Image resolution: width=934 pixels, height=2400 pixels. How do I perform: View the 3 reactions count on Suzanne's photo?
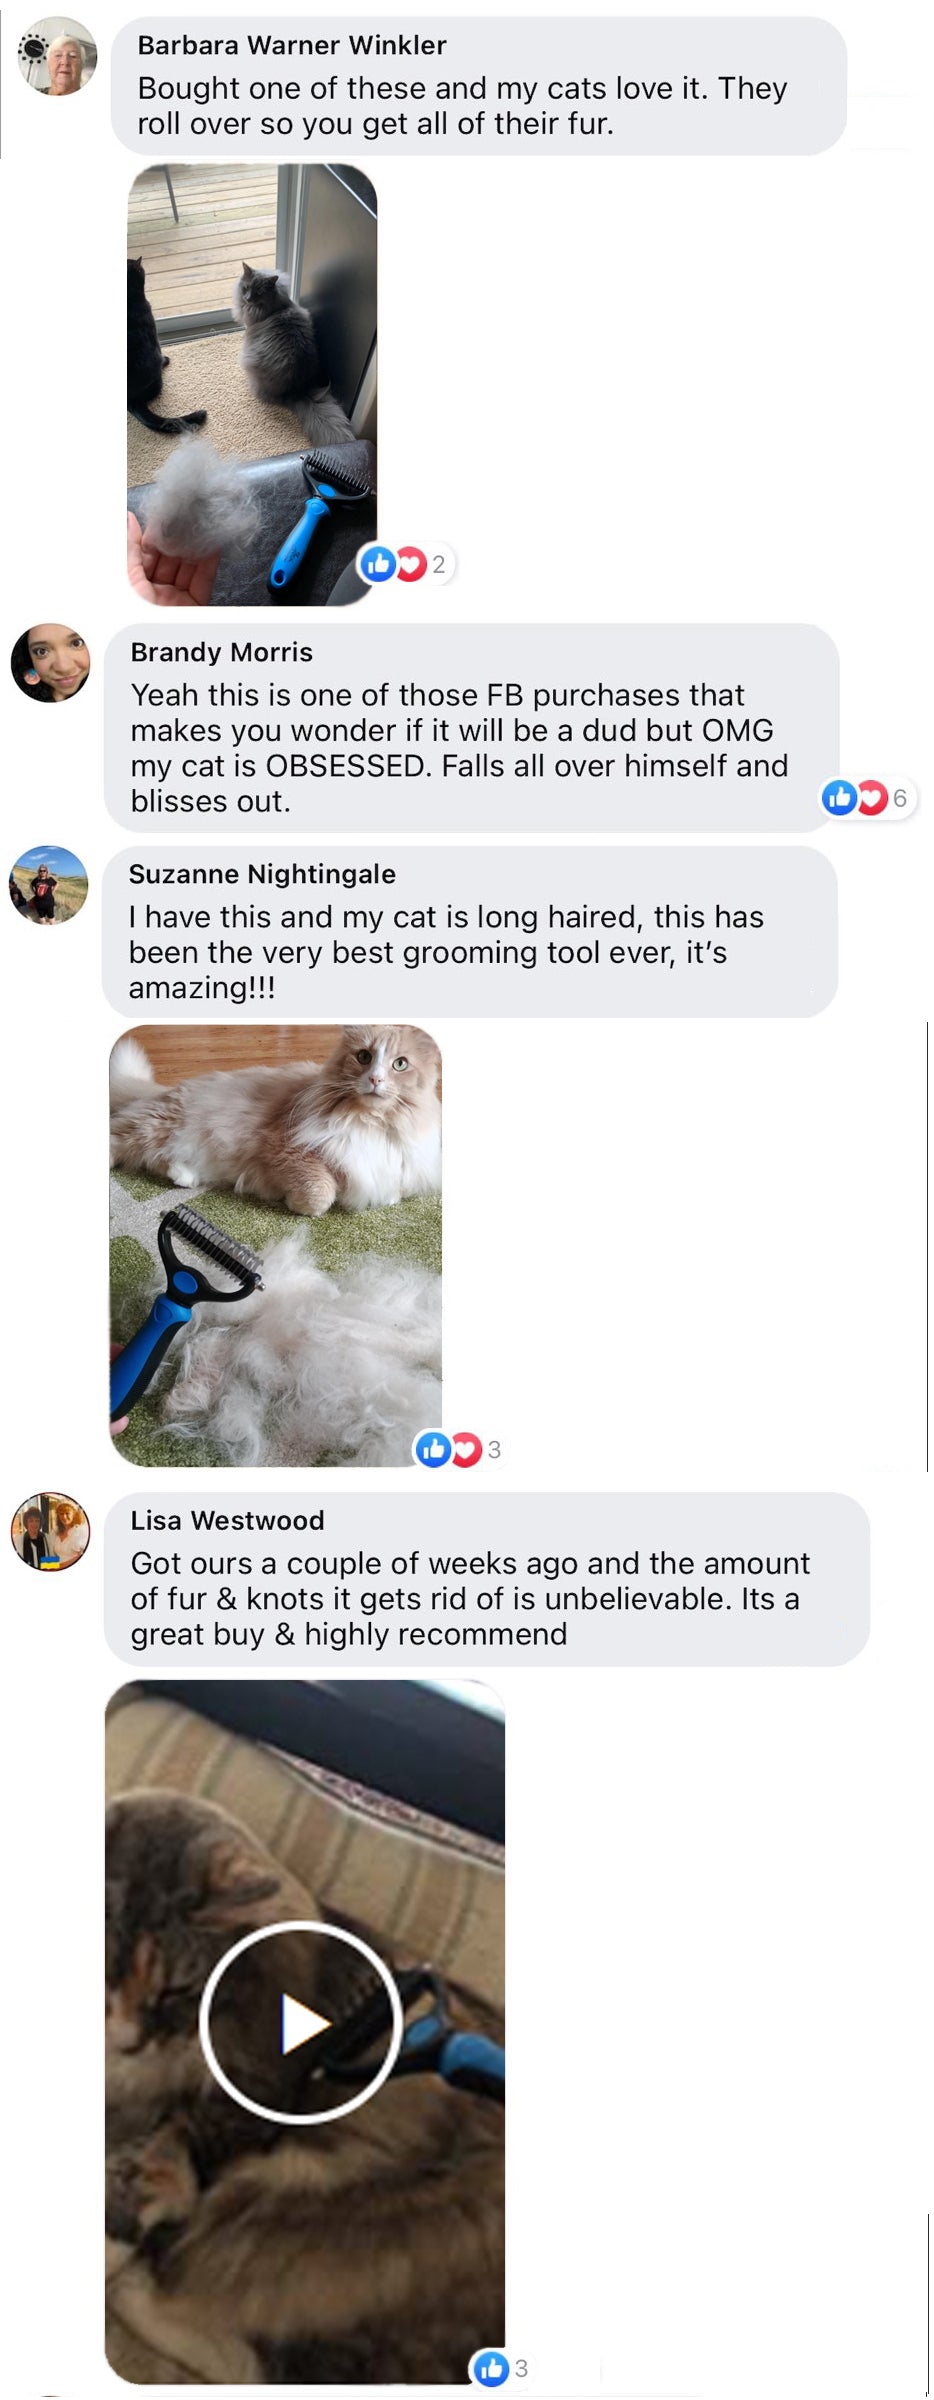pos(494,1449)
